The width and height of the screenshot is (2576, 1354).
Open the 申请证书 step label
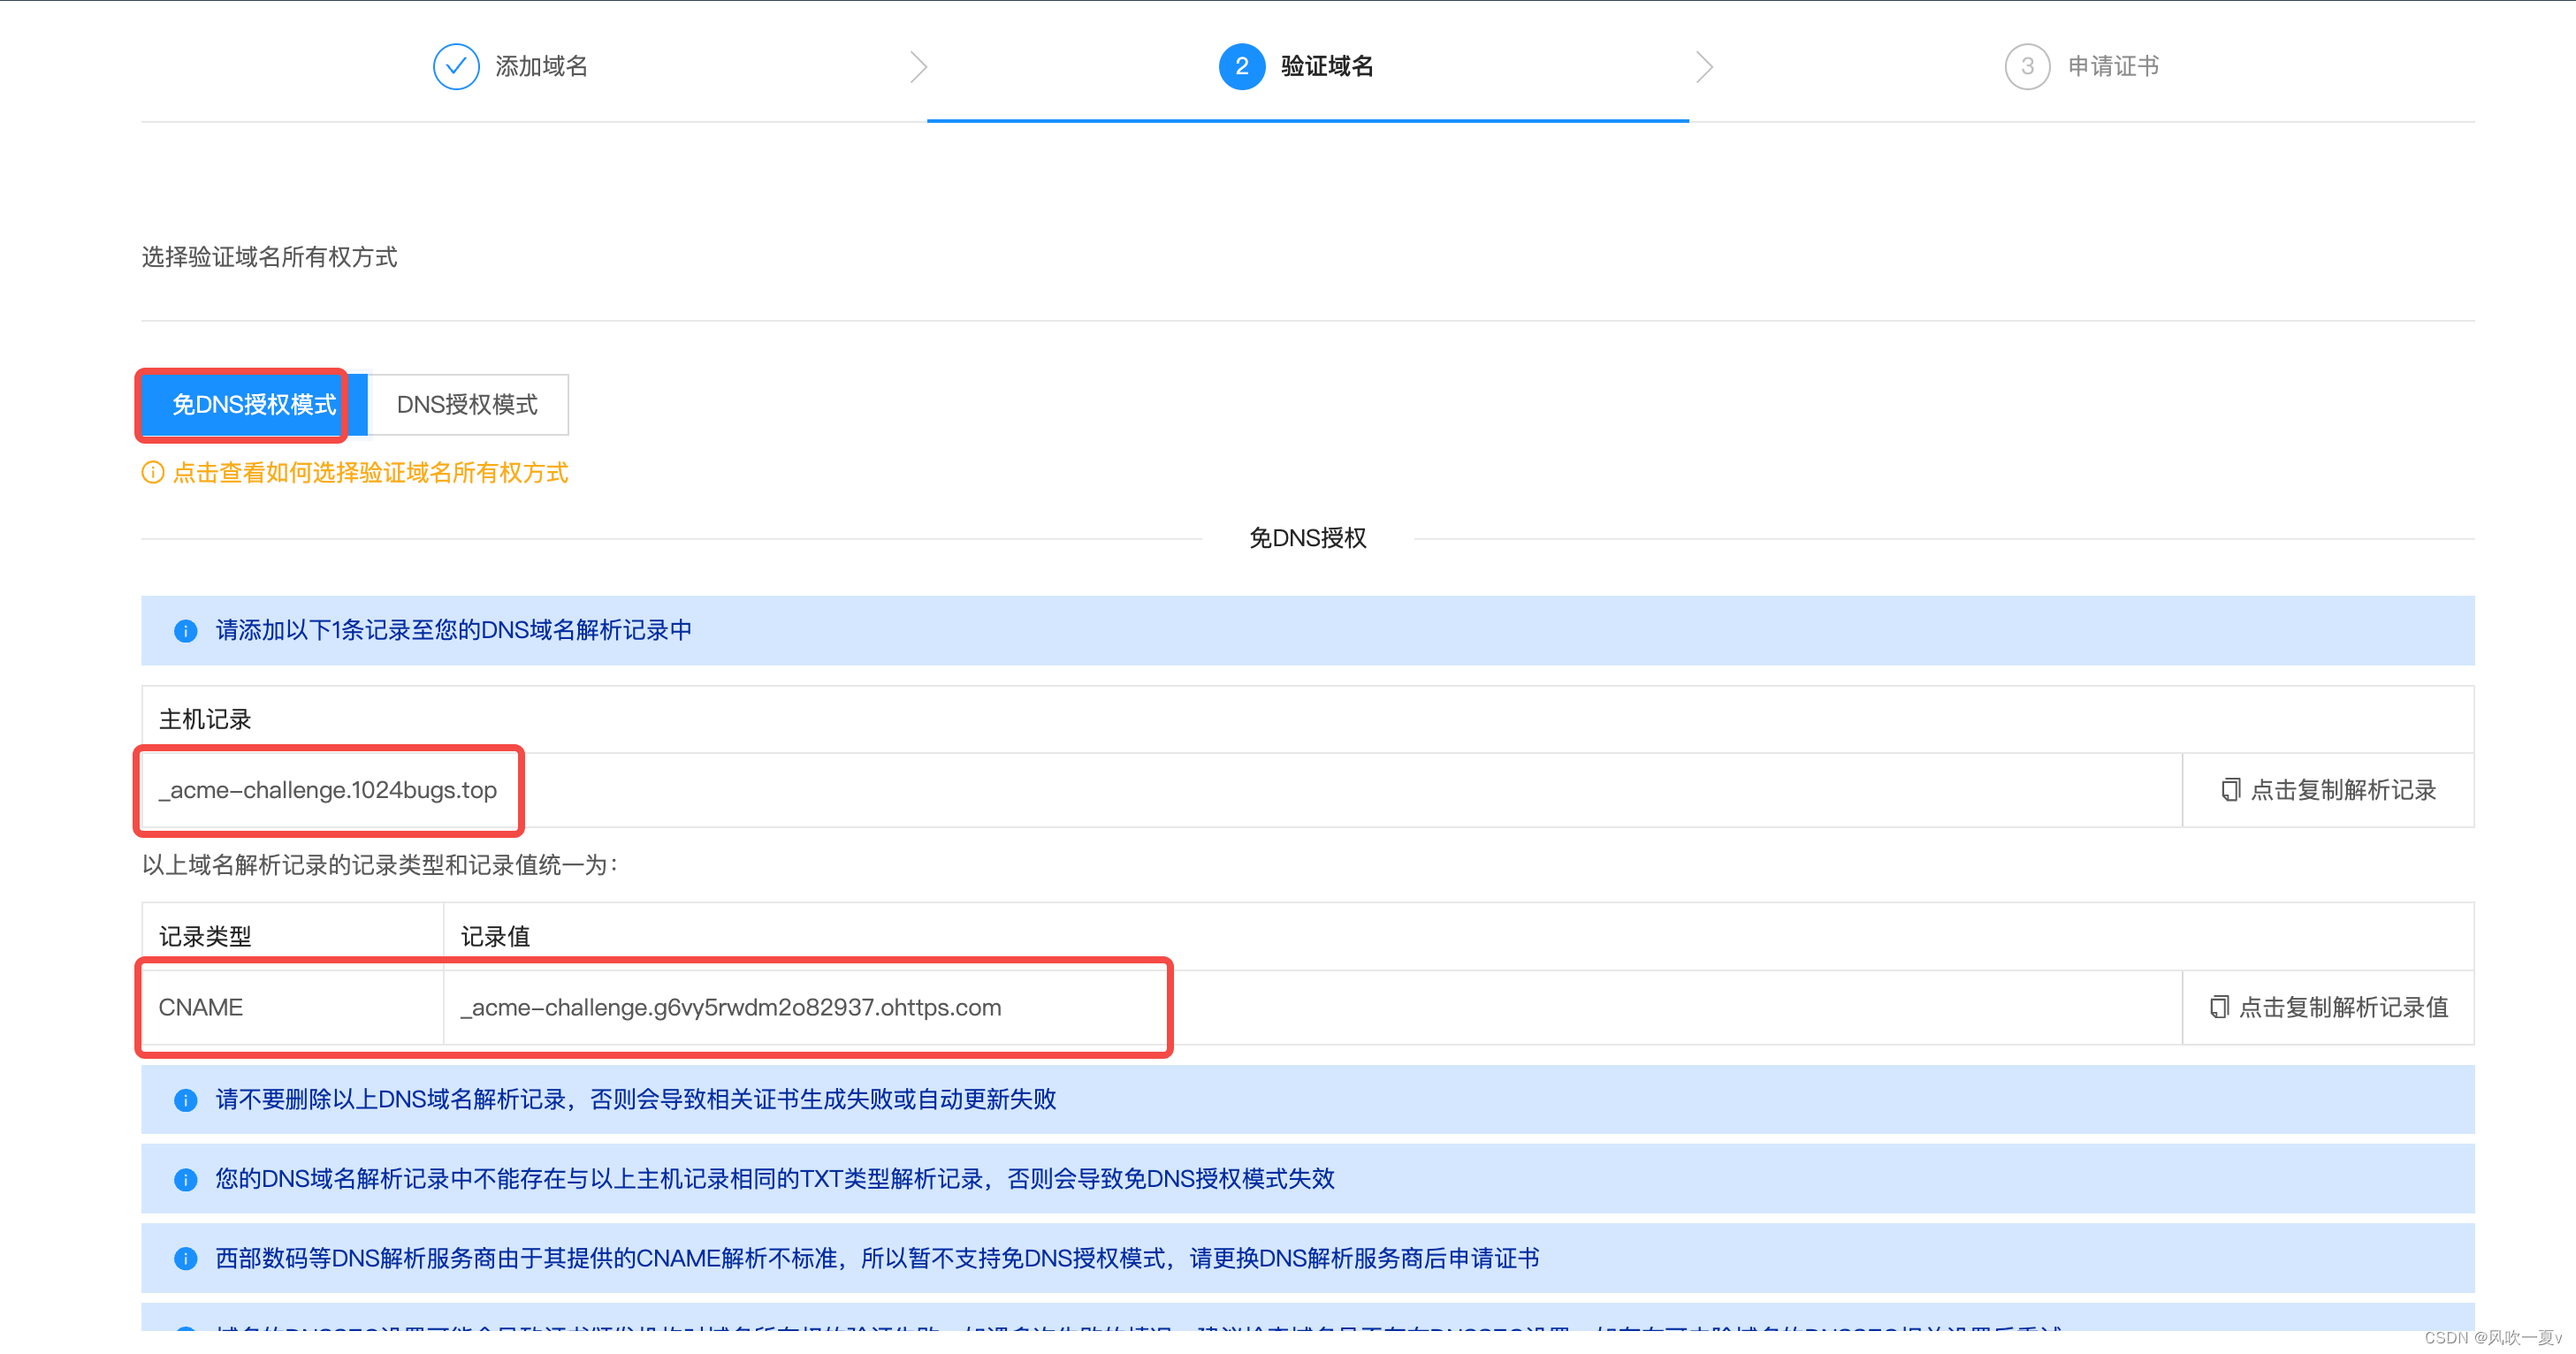pos(2113,66)
